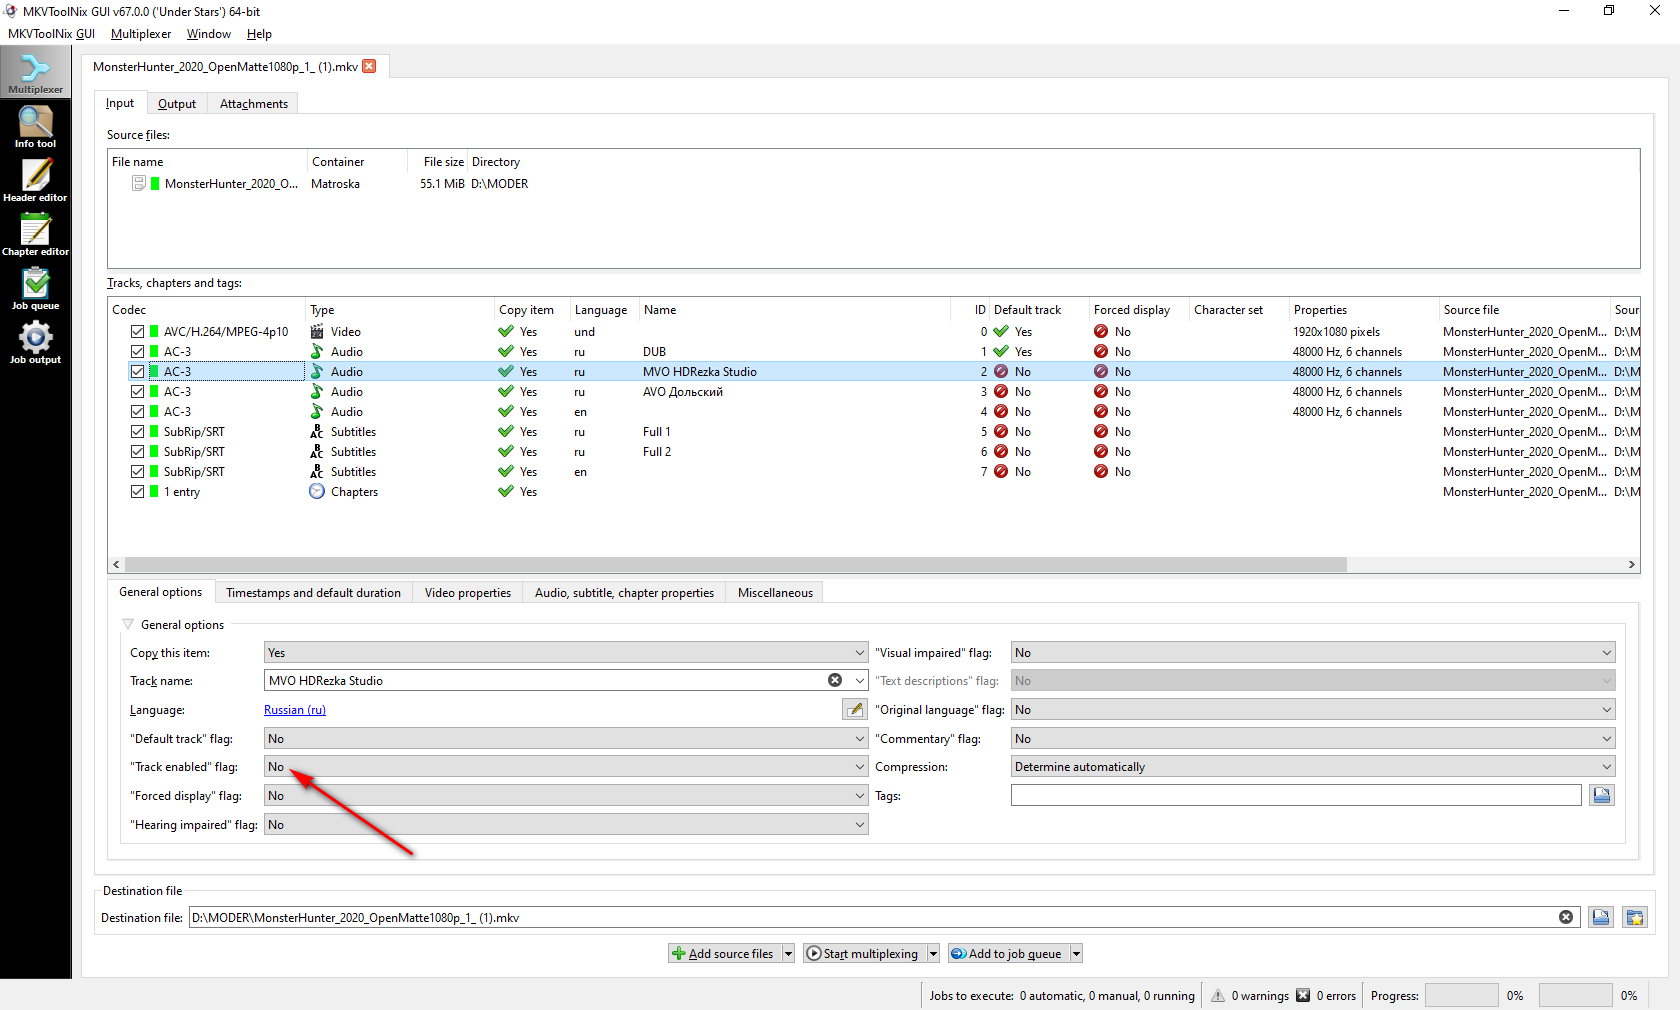
Task: Click the language edit pencil icon
Action: pos(854,709)
